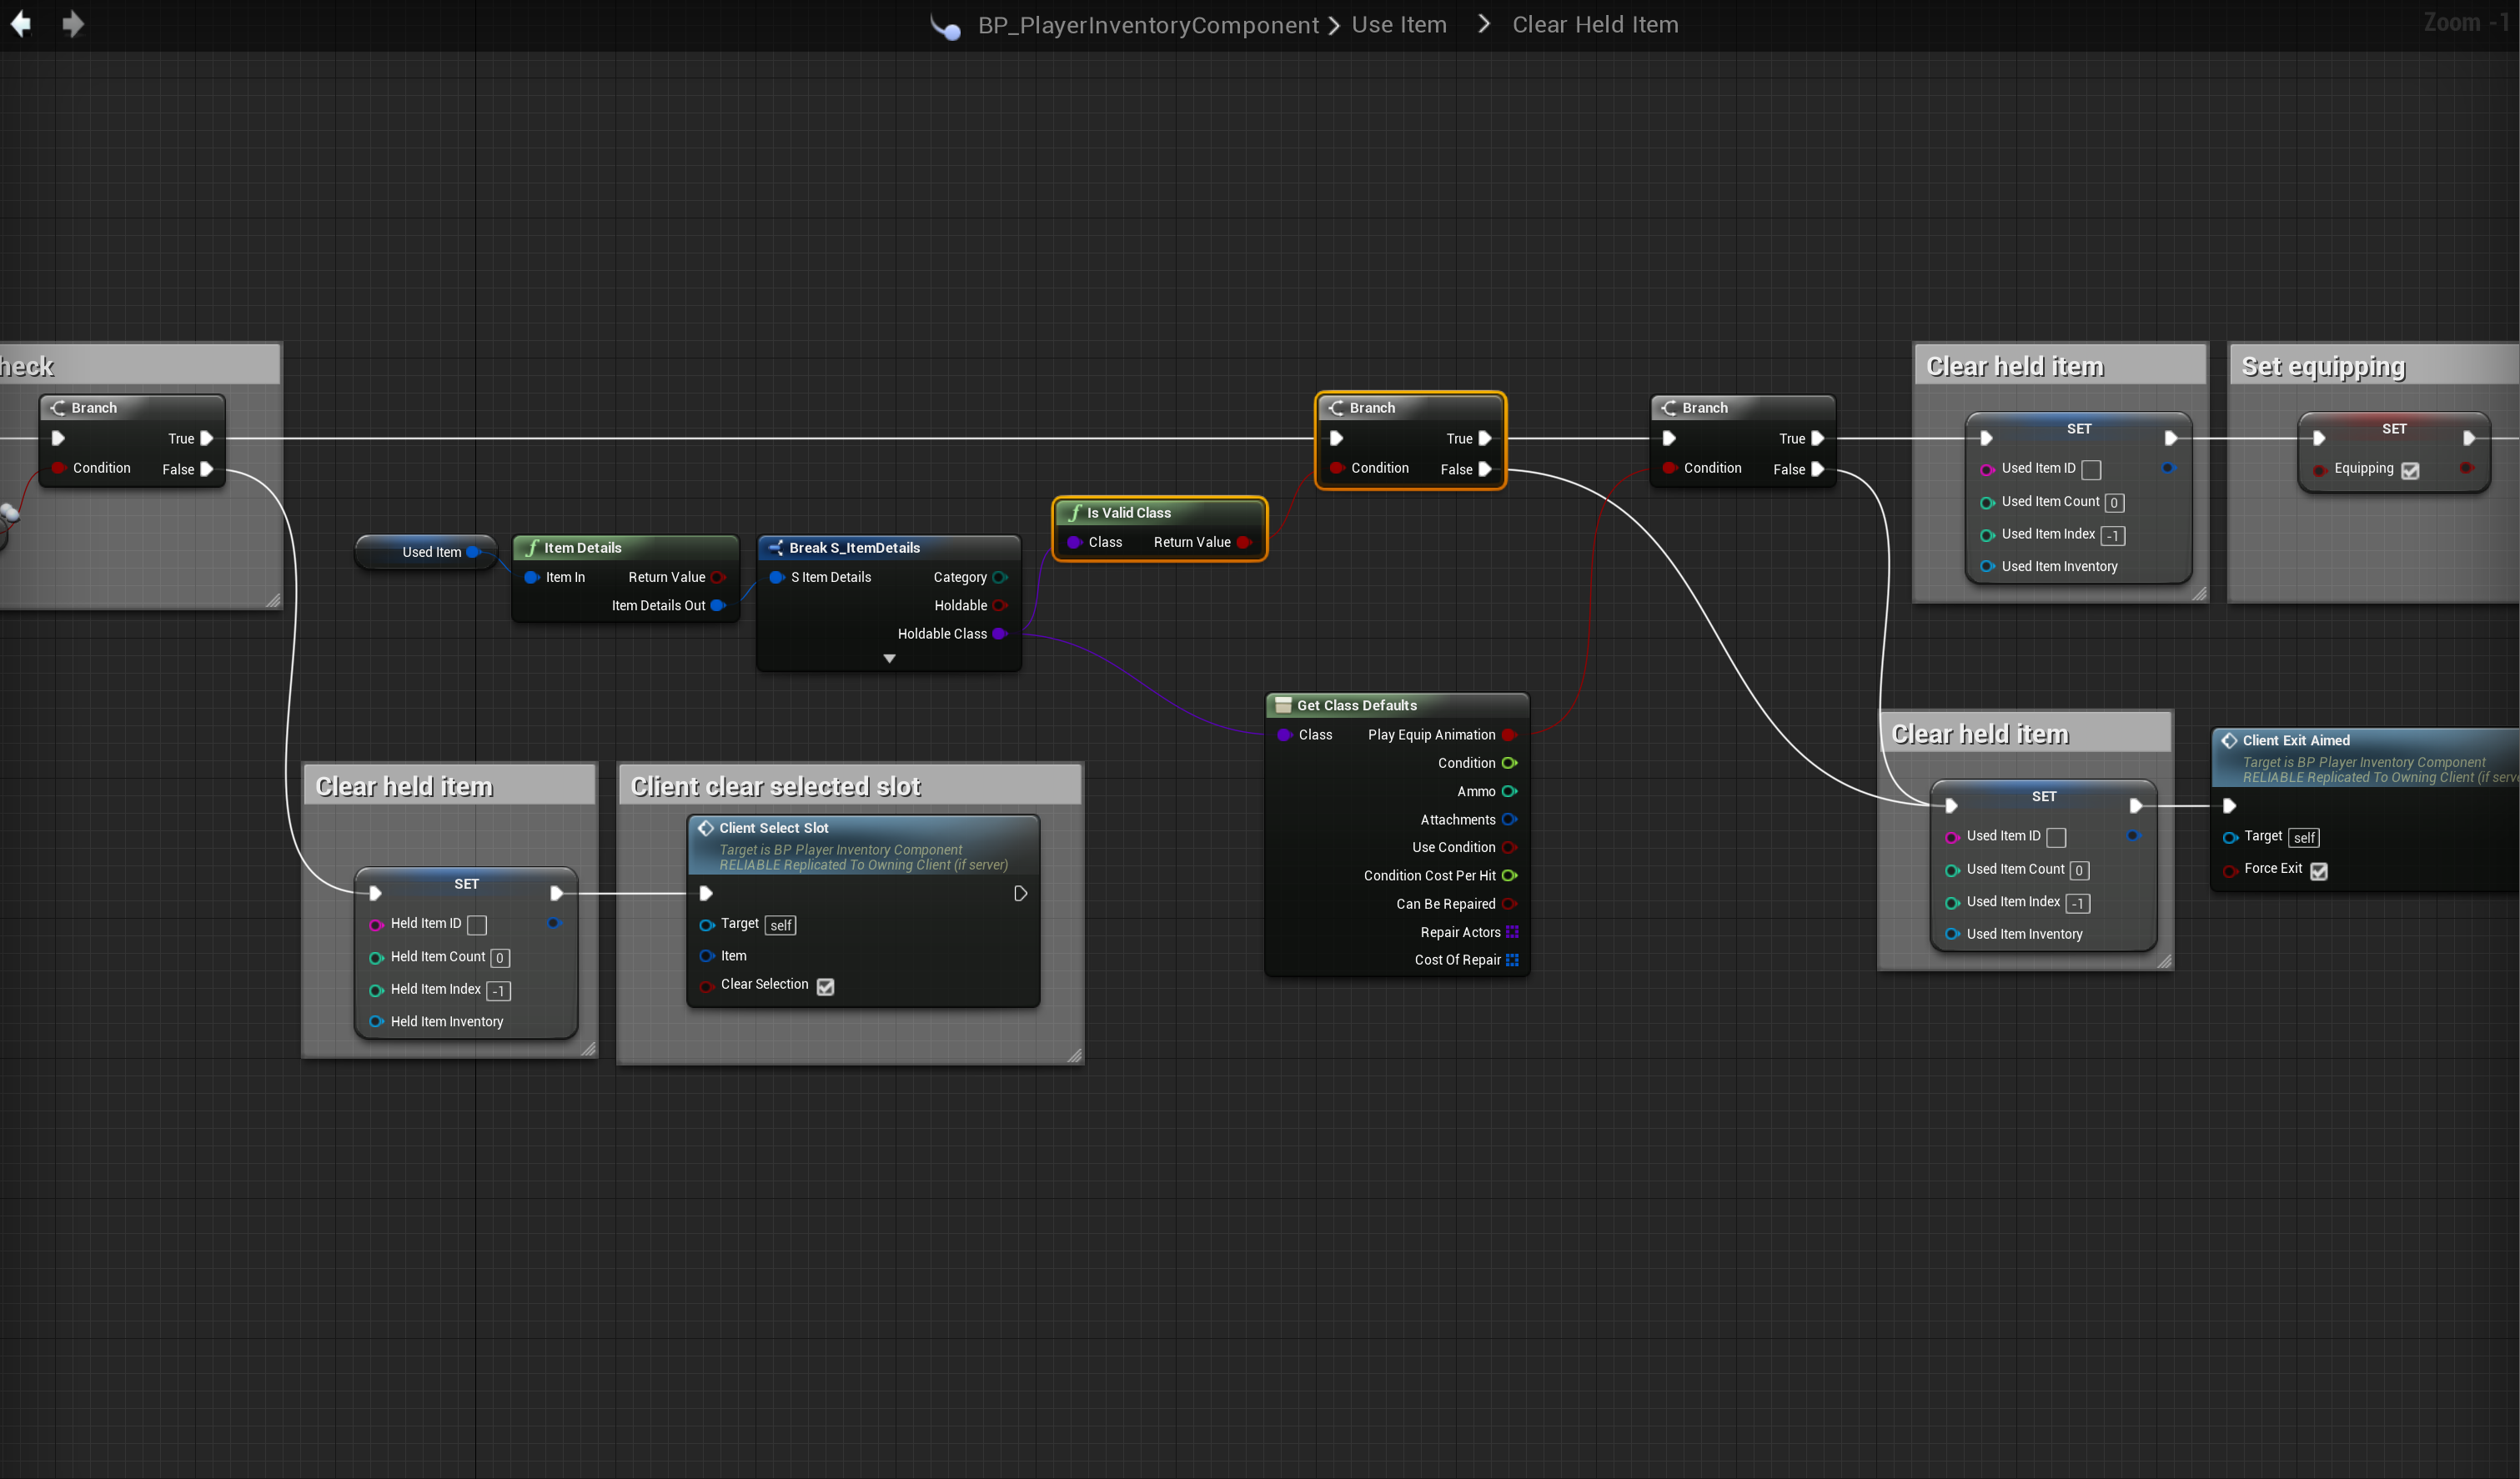Screen dimensions: 2520x1479
Task: Click the Holdable Class purple output pin
Action: 999,634
